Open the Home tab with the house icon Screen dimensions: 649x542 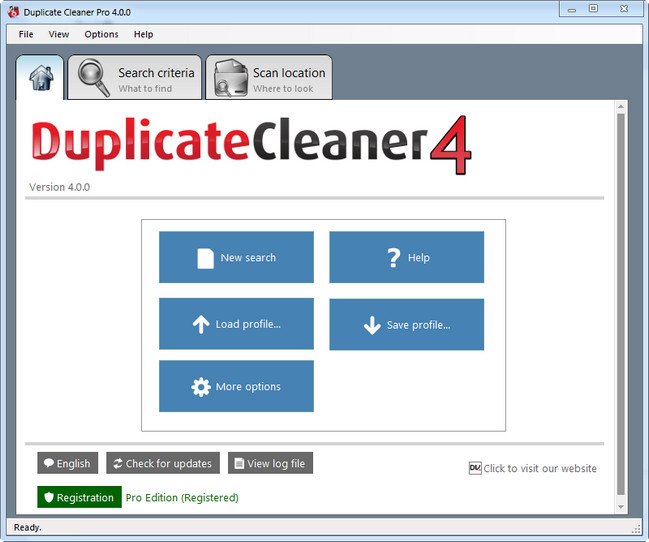tap(40, 77)
